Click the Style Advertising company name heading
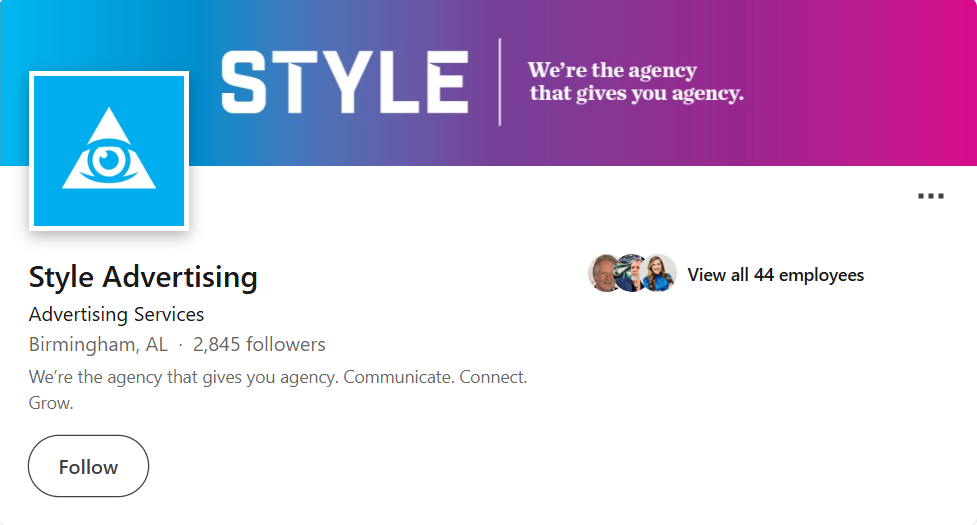 coord(143,277)
